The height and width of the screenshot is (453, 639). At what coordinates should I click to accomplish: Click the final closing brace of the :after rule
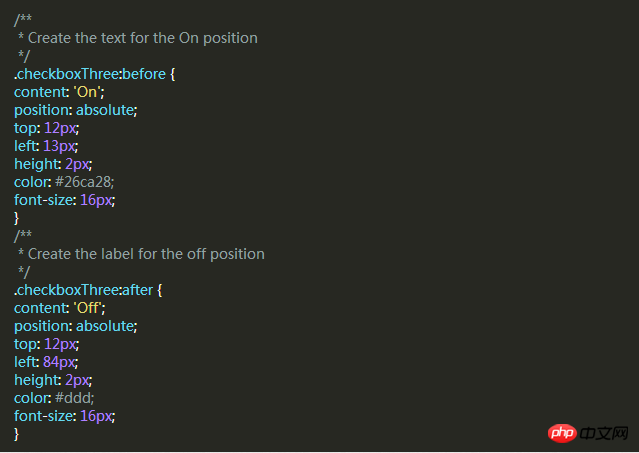[x=16, y=434]
